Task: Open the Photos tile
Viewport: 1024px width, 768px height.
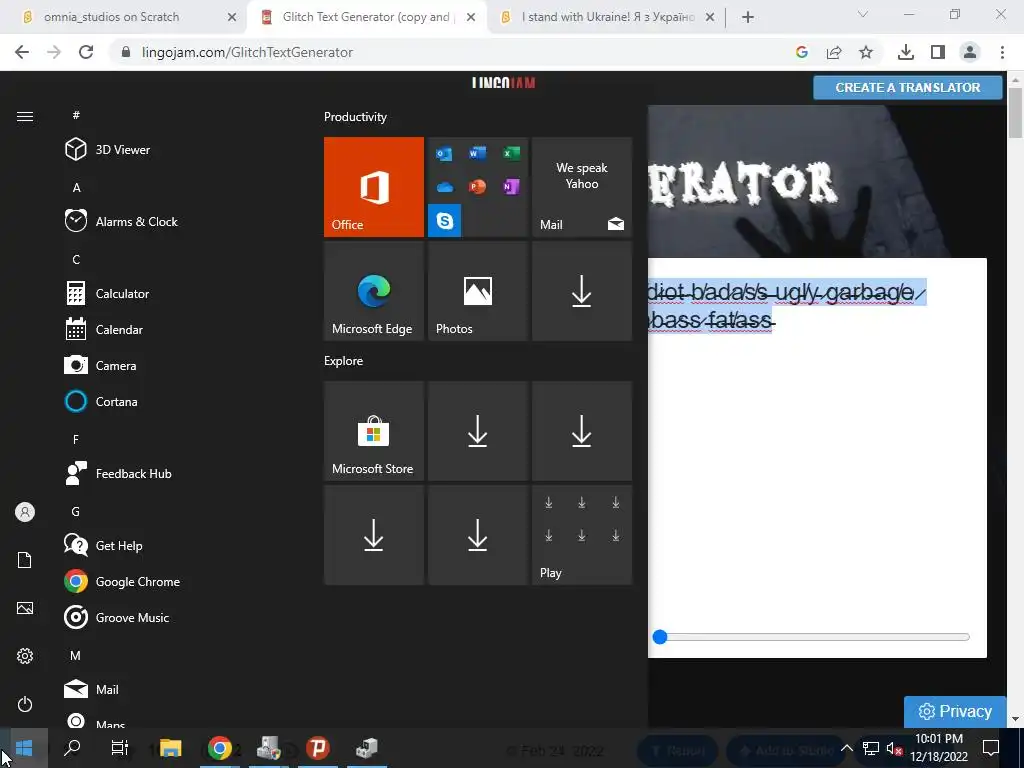Action: point(478,291)
